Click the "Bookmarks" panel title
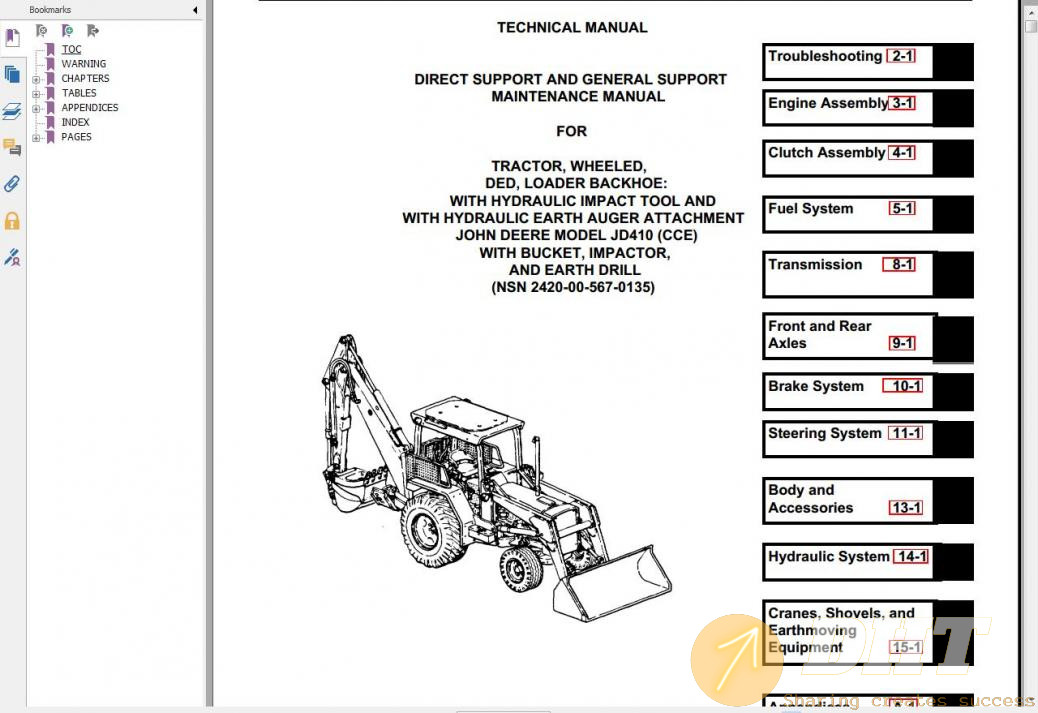 (50, 10)
